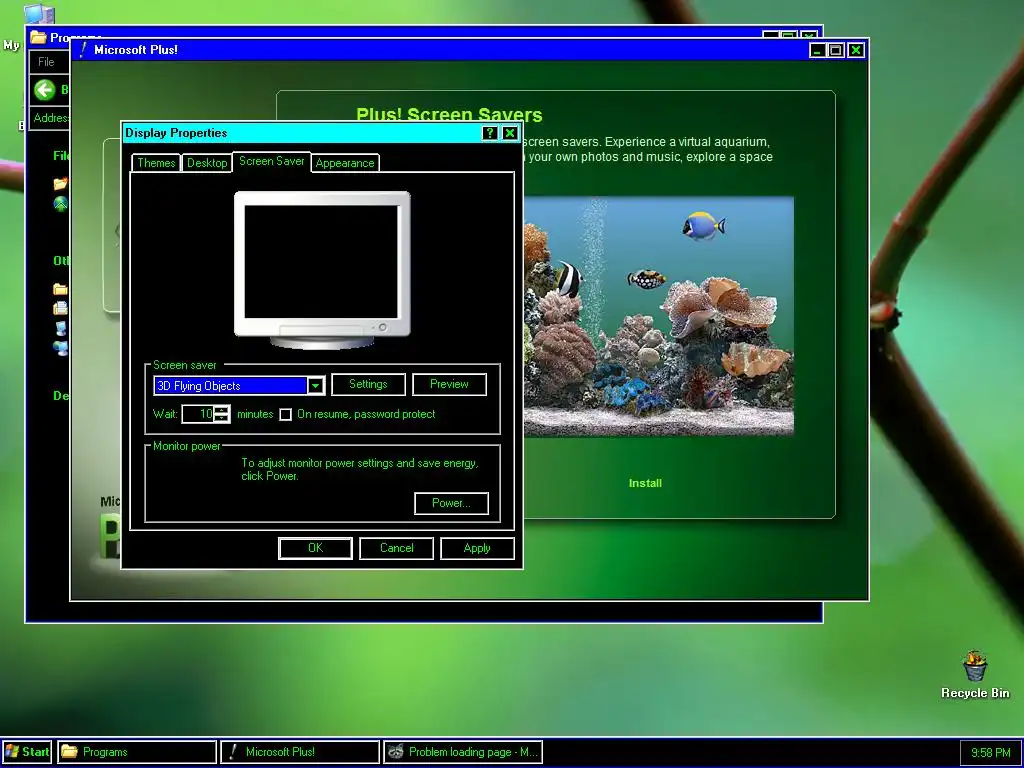Screen dimensions: 1024x768
Task: Expand the 3D Flying Objects screen saver dropdown
Action: click(315, 385)
